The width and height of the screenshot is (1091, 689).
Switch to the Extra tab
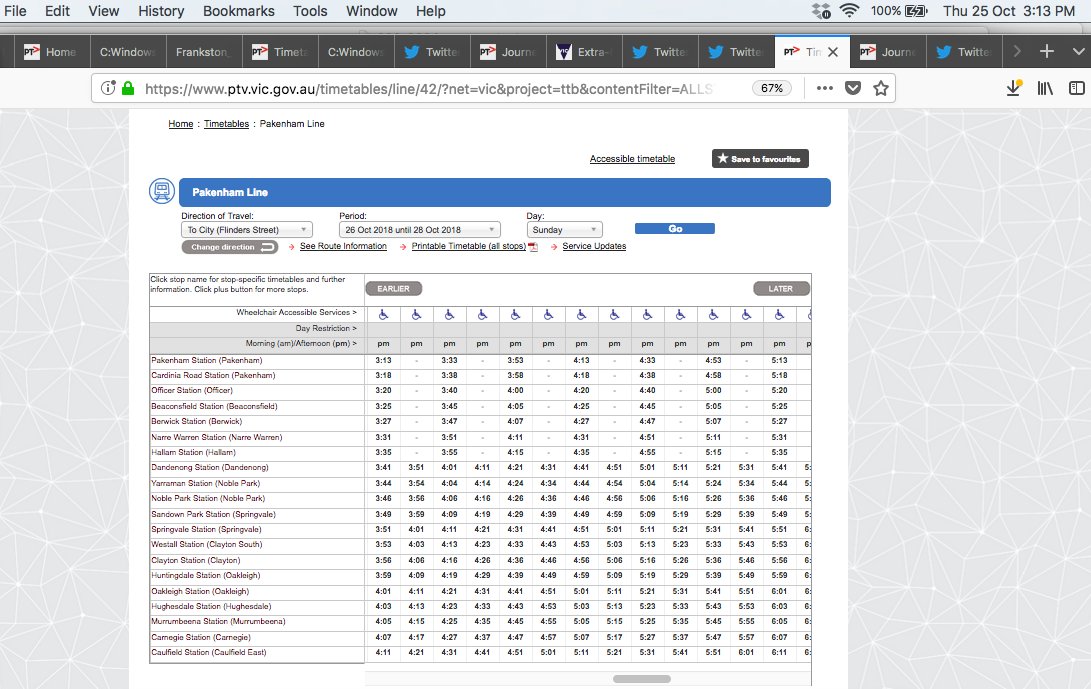[584, 52]
